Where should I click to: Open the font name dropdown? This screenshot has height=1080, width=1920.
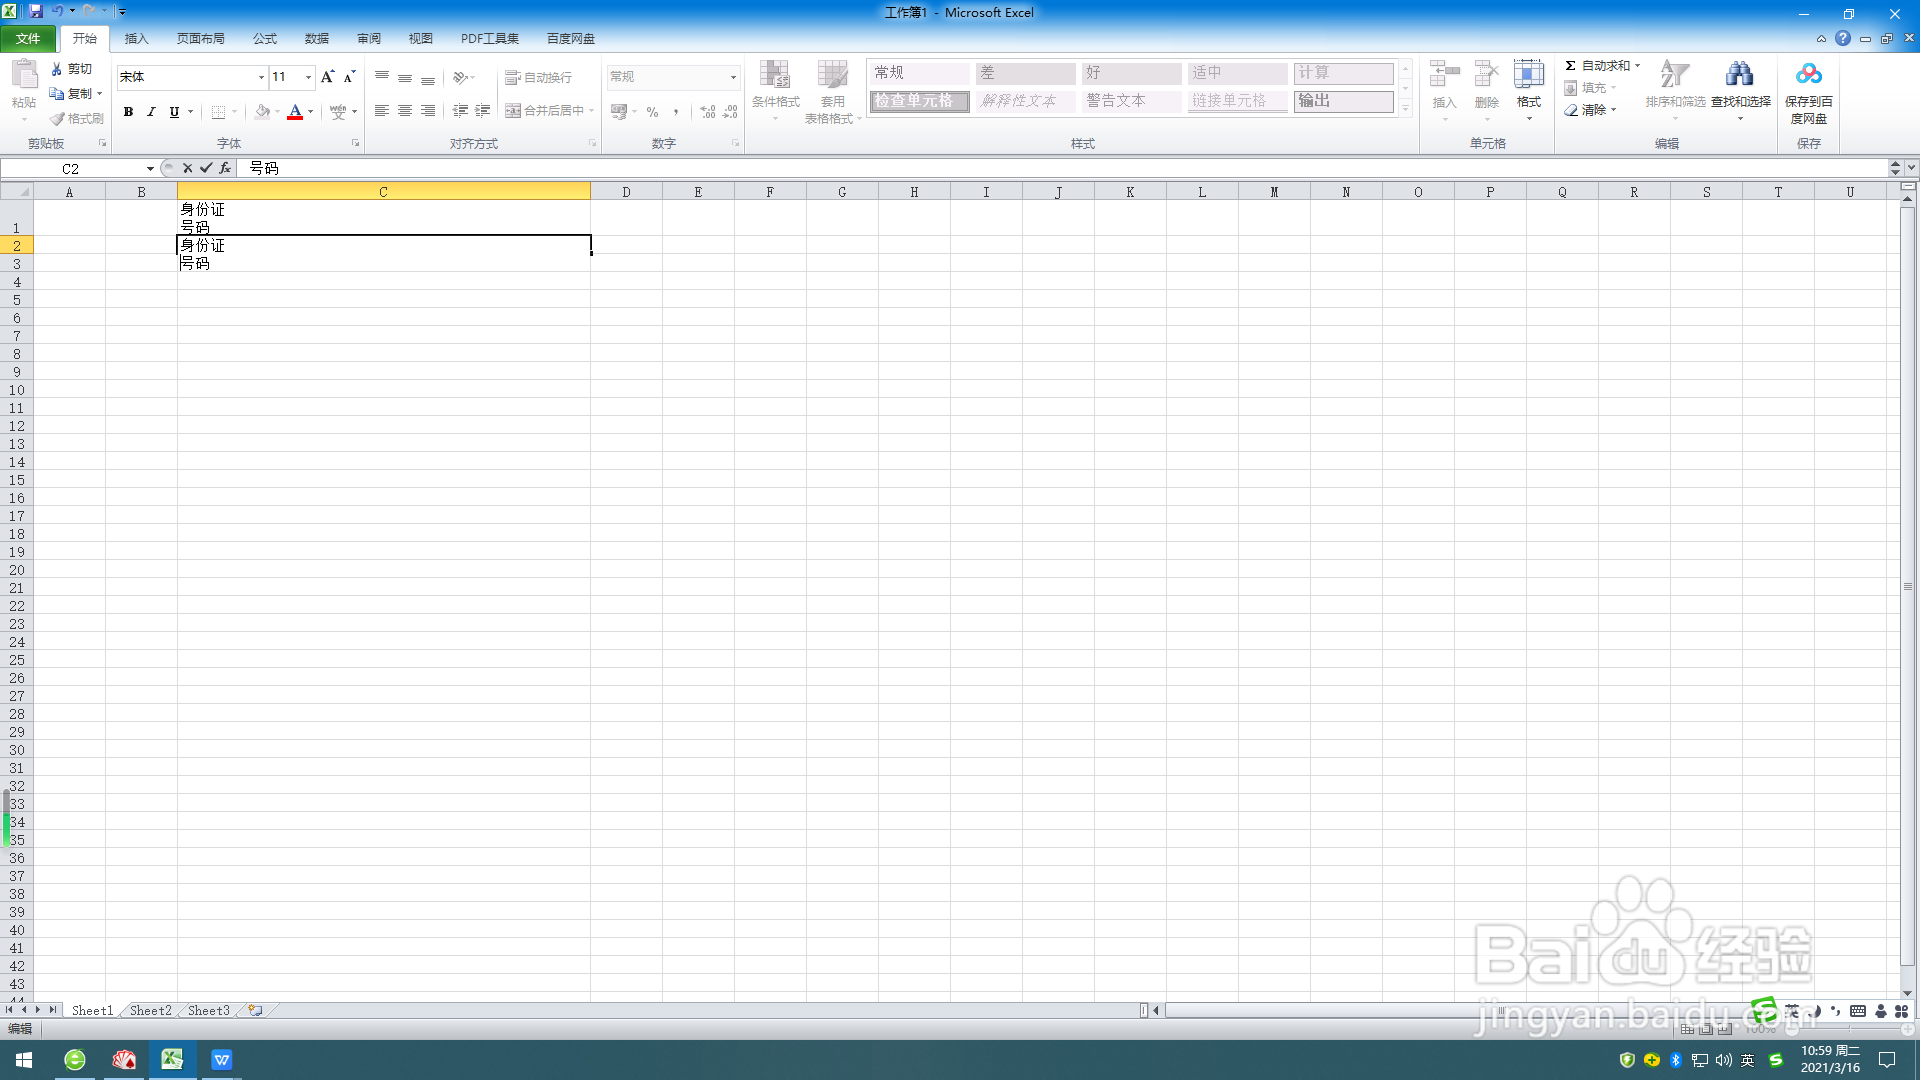[261, 77]
